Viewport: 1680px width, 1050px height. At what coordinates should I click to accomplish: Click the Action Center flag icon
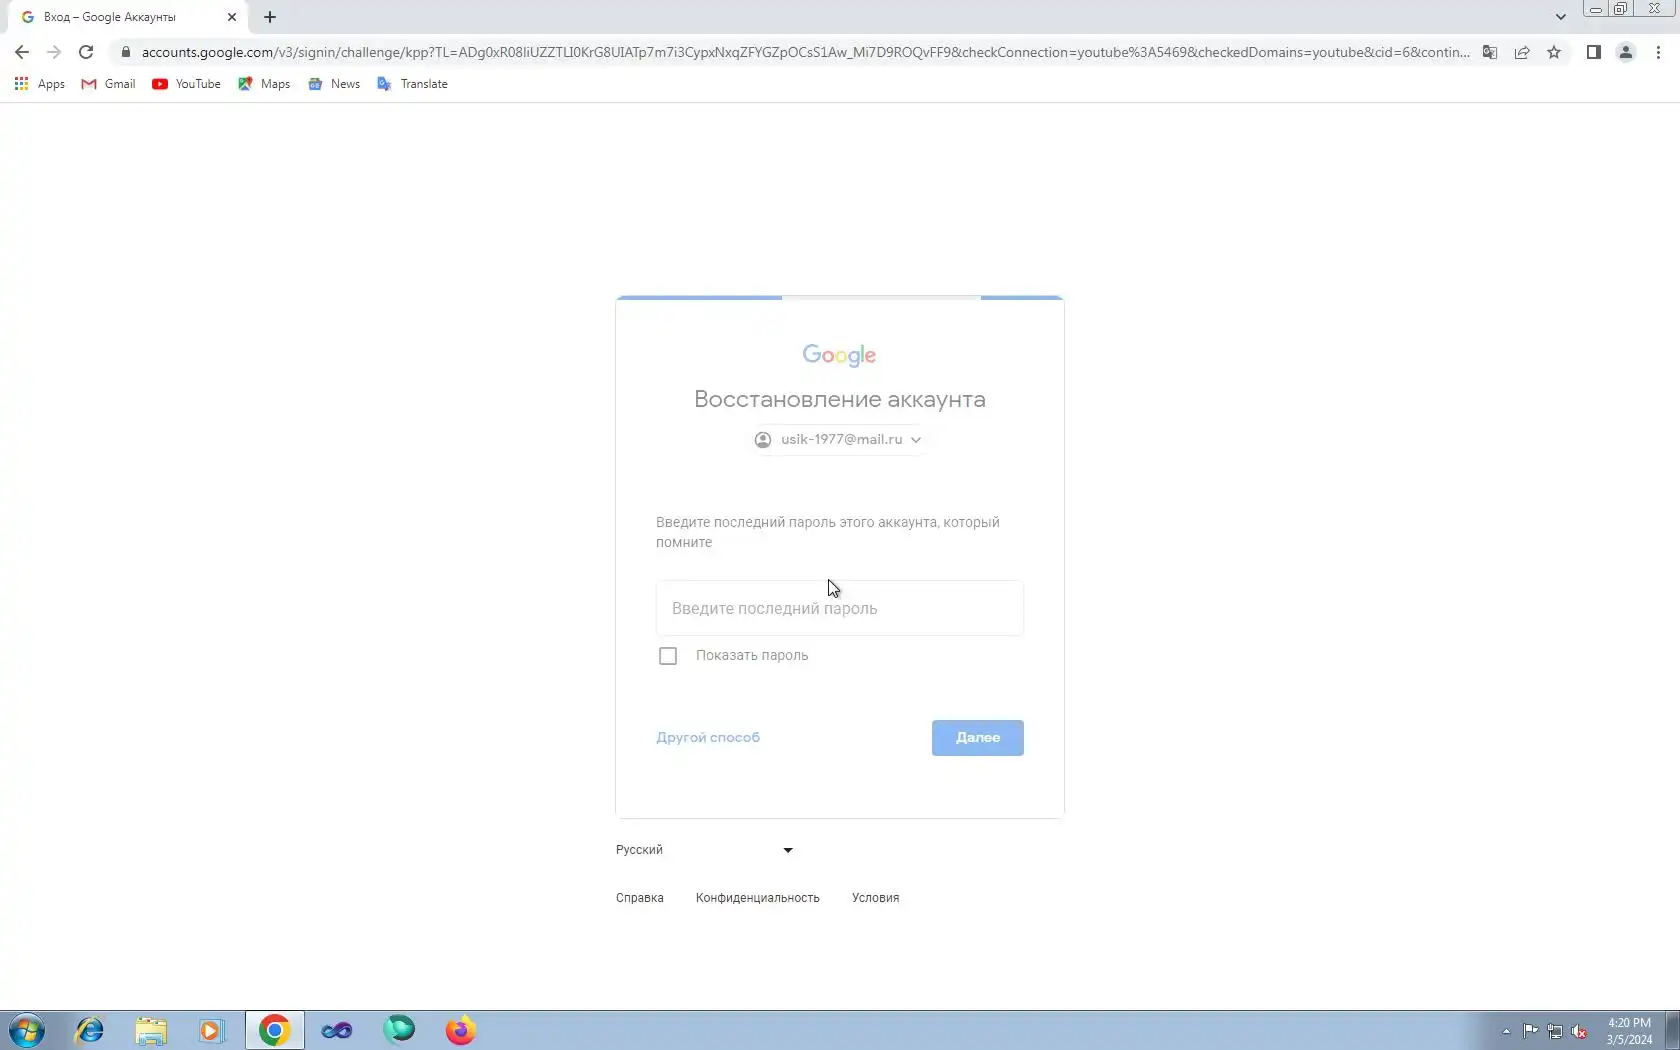click(1531, 1031)
